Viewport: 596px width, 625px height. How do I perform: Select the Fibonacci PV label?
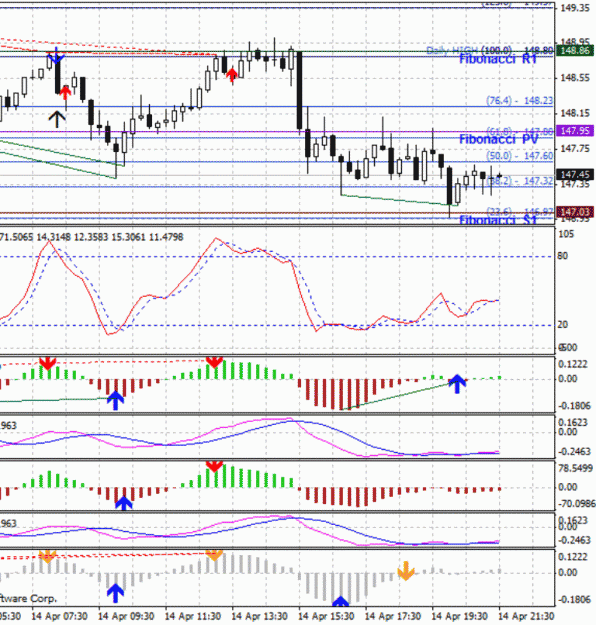(x=499, y=140)
